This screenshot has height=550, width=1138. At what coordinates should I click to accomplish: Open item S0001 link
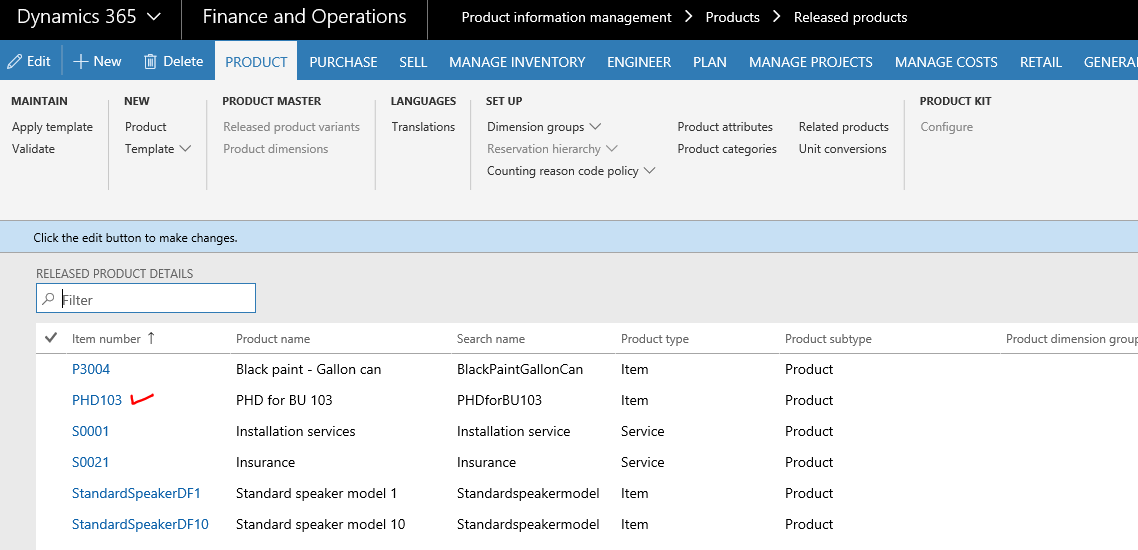click(90, 432)
